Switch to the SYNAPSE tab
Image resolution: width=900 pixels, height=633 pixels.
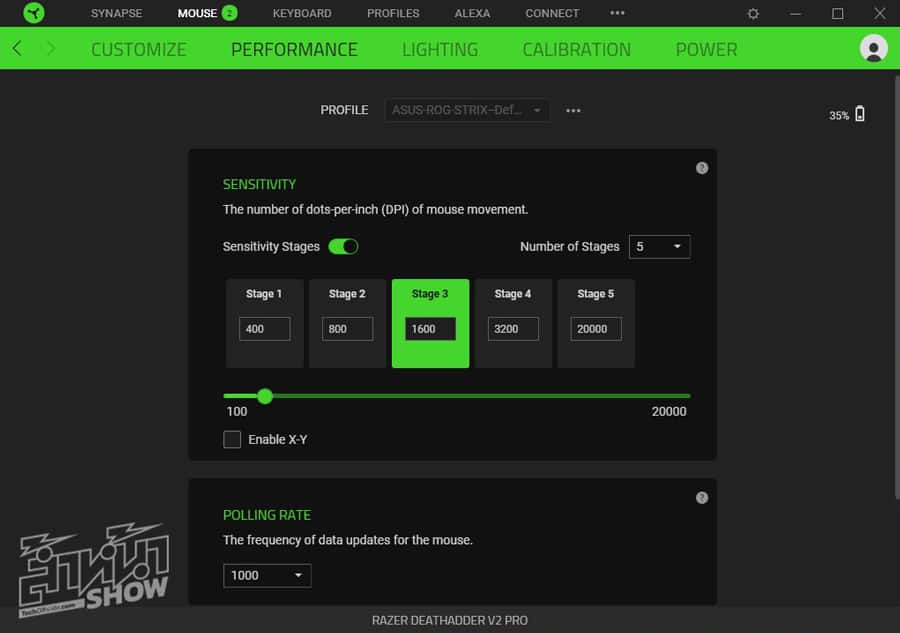coord(117,13)
